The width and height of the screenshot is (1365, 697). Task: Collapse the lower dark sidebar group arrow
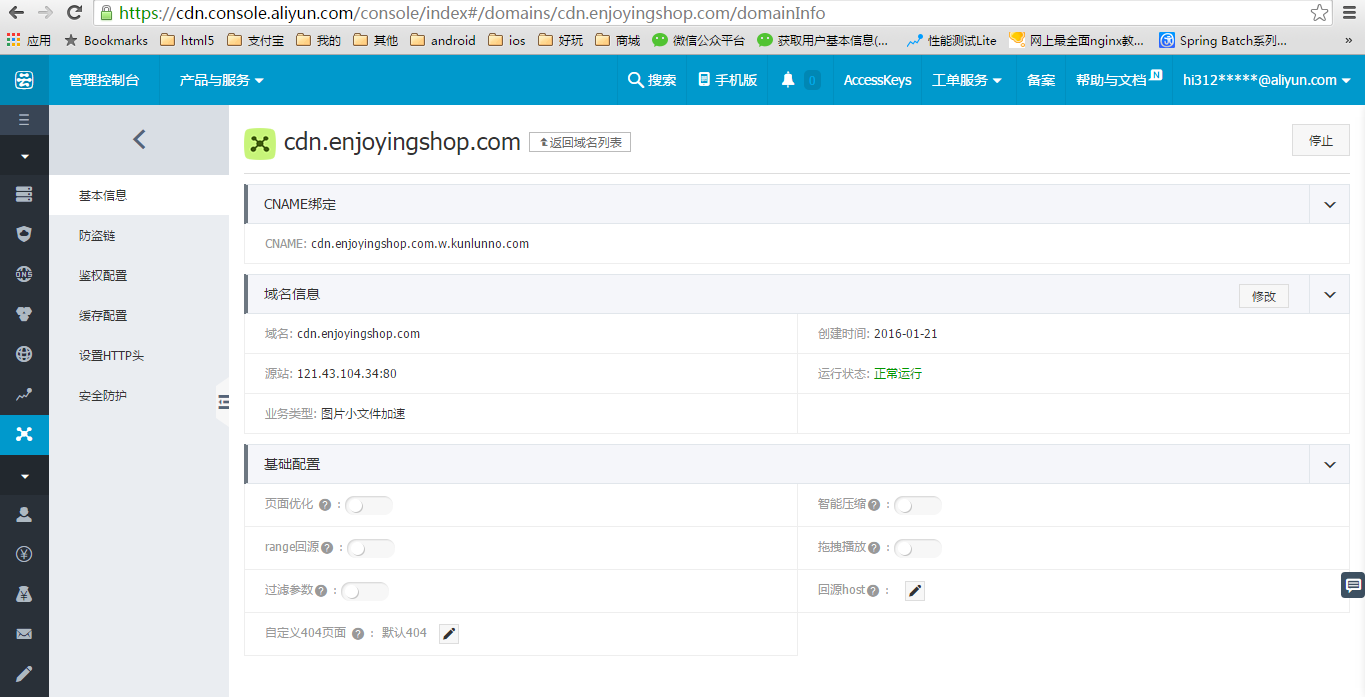[24, 476]
